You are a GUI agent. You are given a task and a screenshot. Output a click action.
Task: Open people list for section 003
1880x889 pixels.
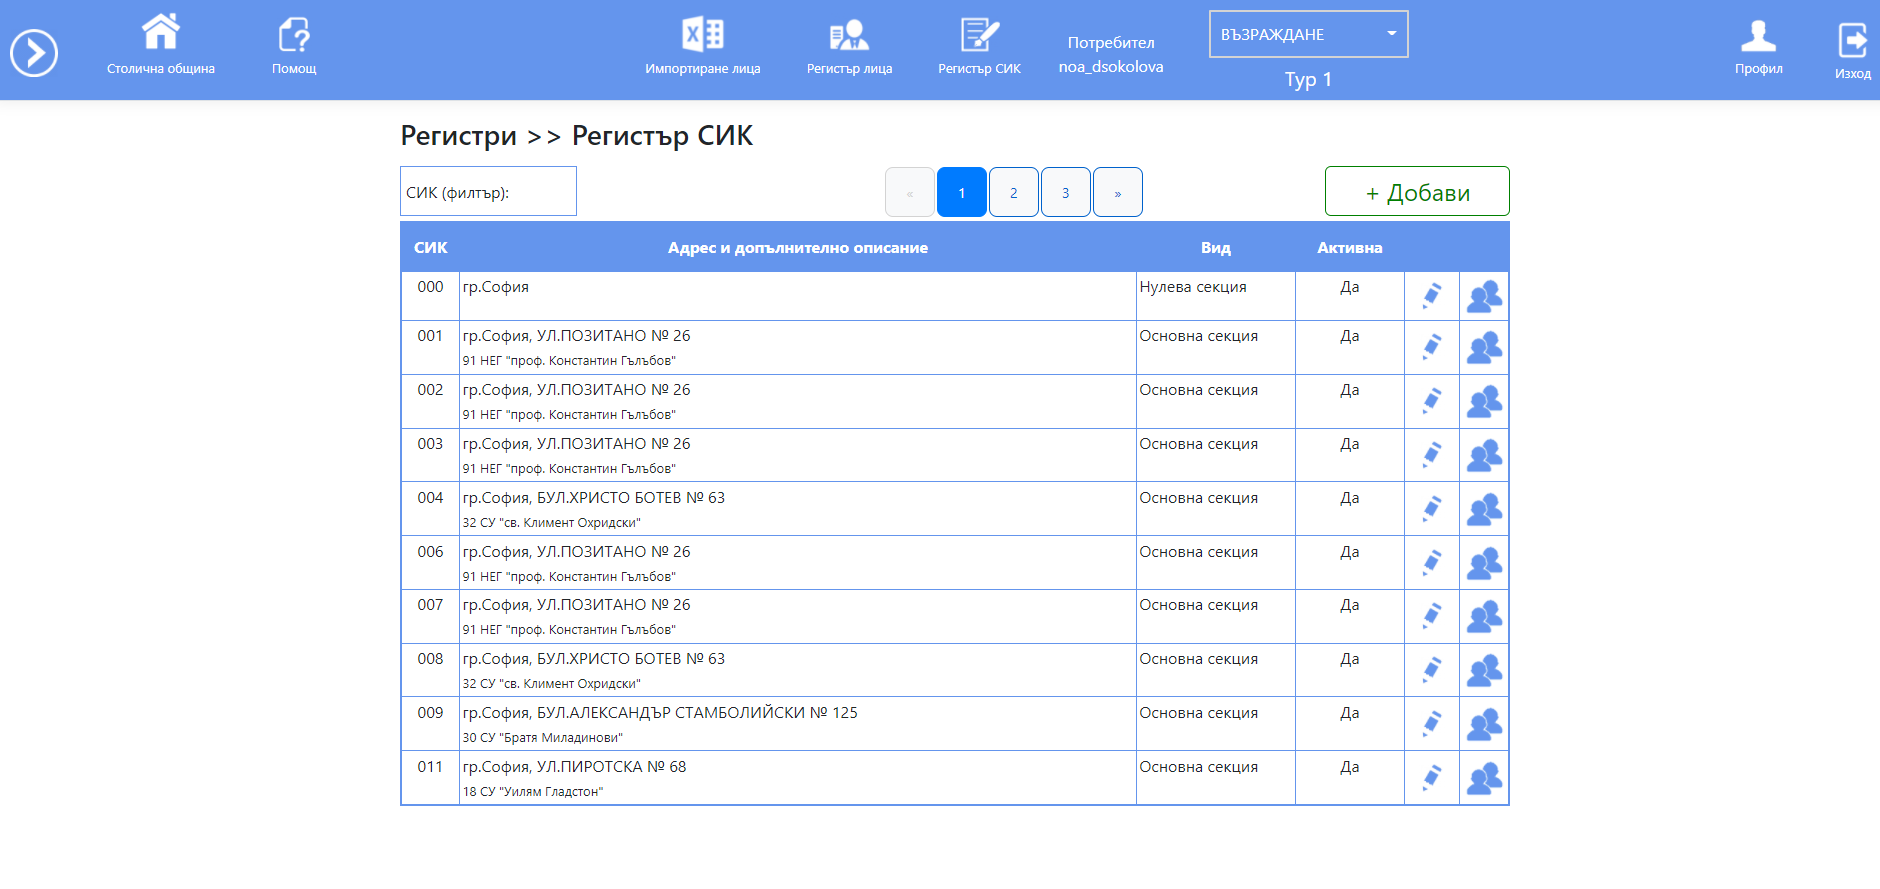click(x=1484, y=455)
